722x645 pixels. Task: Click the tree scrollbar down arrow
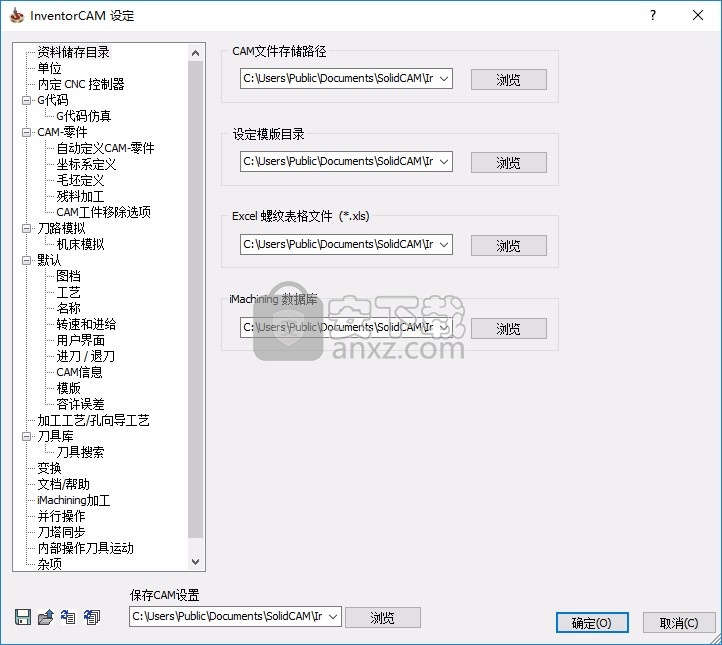[196, 562]
